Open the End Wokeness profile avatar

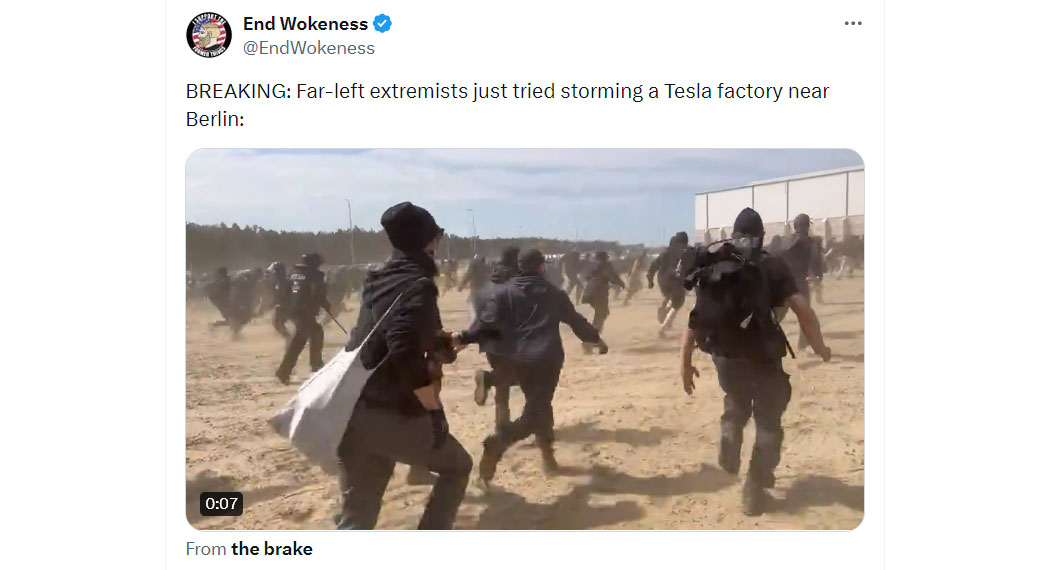209,35
